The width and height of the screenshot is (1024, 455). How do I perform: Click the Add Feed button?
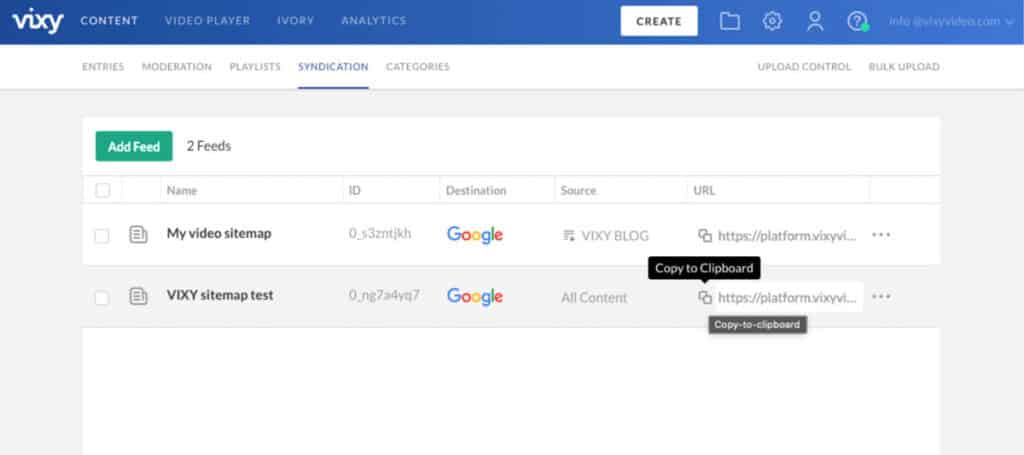tap(134, 146)
